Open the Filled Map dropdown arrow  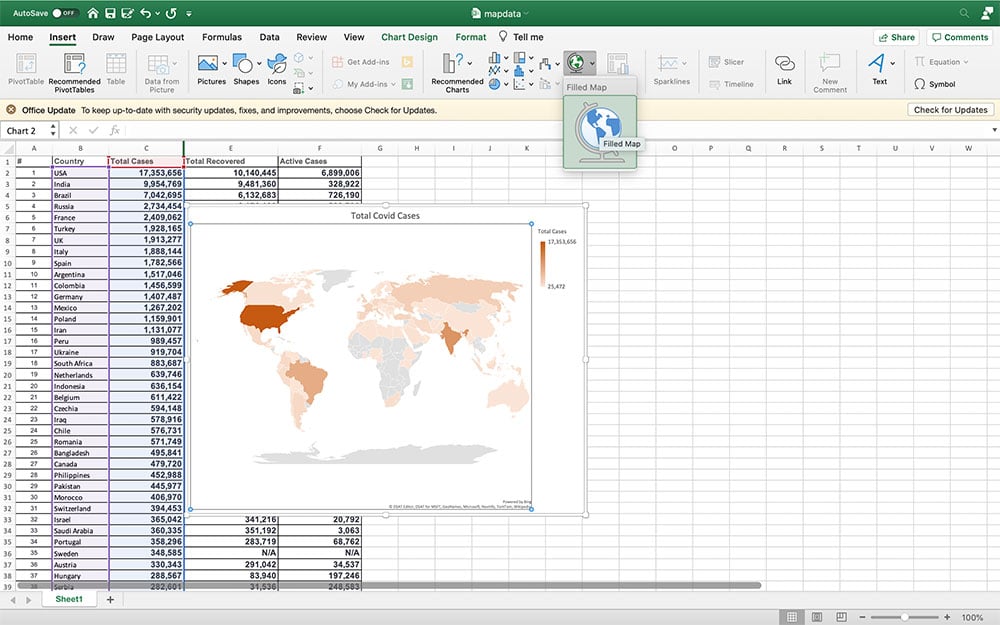click(x=591, y=62)
